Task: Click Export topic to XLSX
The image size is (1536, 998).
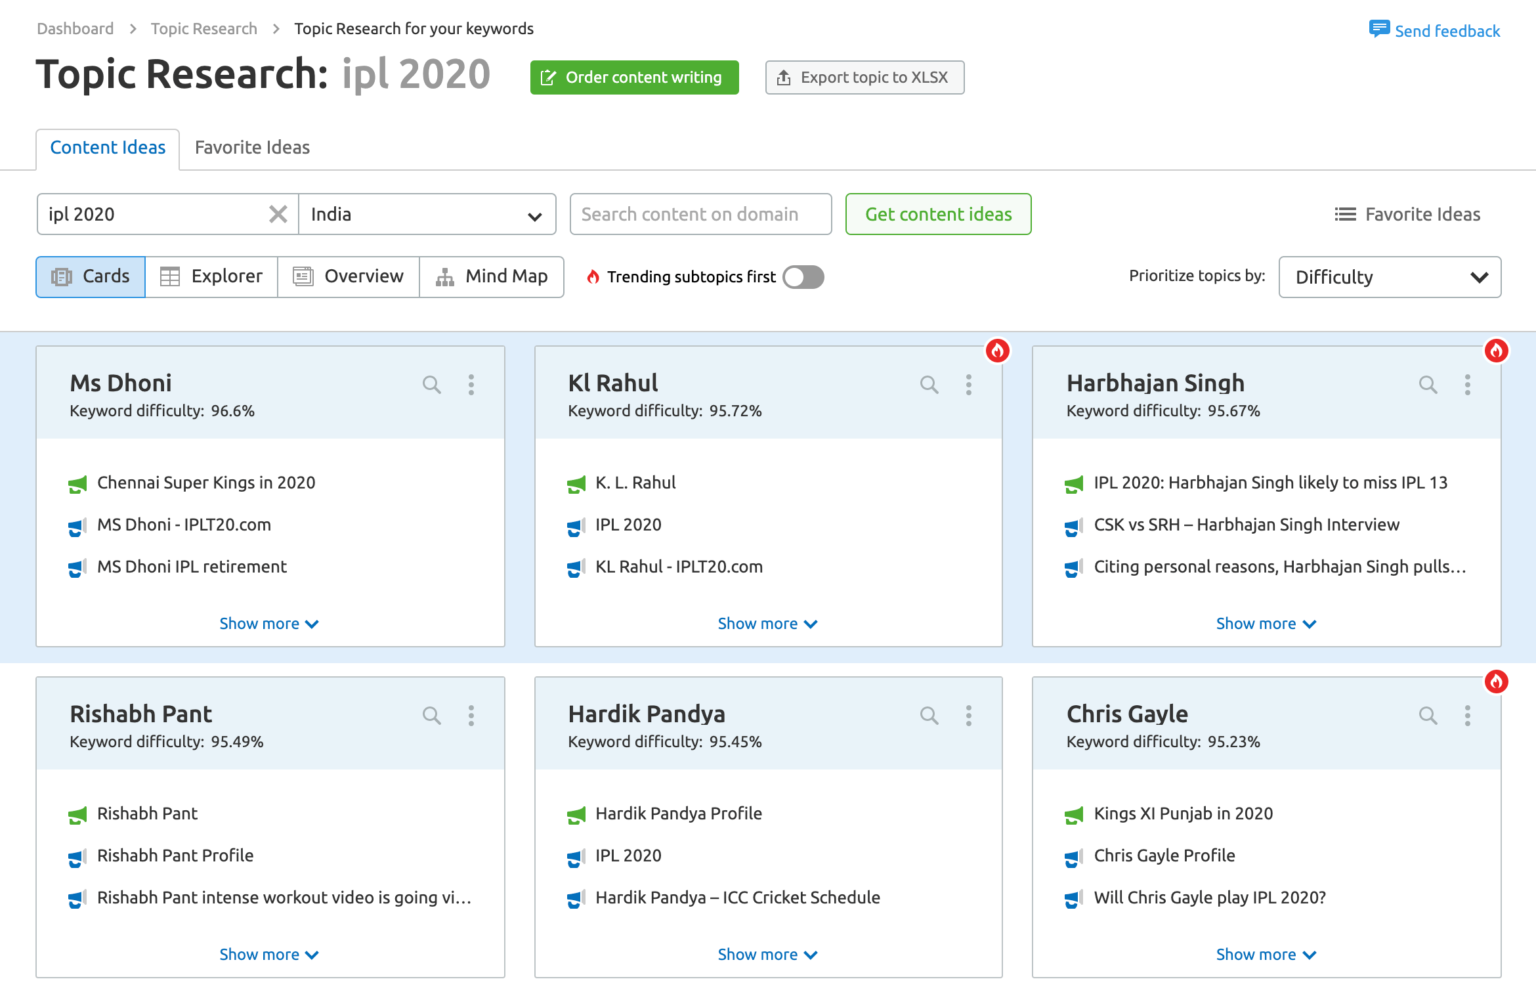Action: point(864,77)
